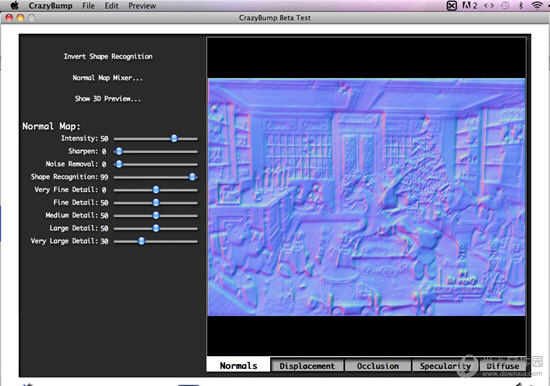
Task: Open the Bluetooth status menu
Action: coord(521,5)
